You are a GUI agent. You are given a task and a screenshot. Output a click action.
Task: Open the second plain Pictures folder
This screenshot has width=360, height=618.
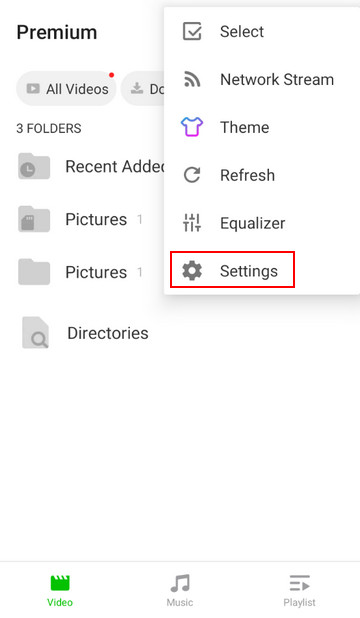pos(80,272)
